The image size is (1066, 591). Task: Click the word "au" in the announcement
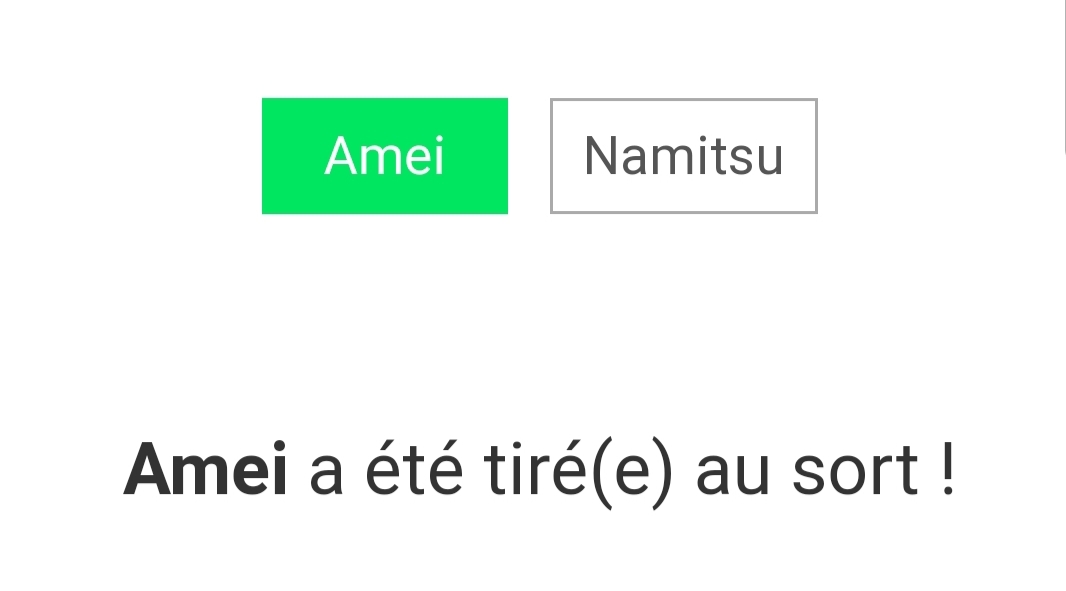tap(732, 472)
